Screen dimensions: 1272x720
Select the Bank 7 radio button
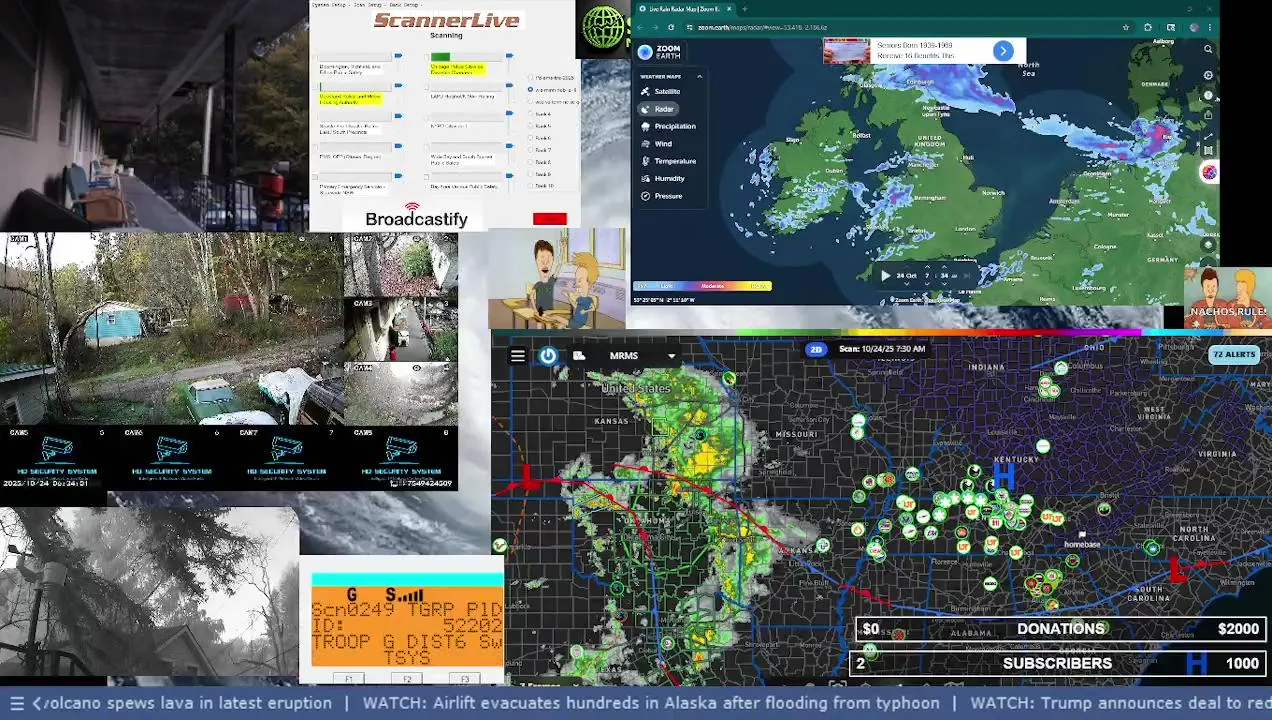531,150
